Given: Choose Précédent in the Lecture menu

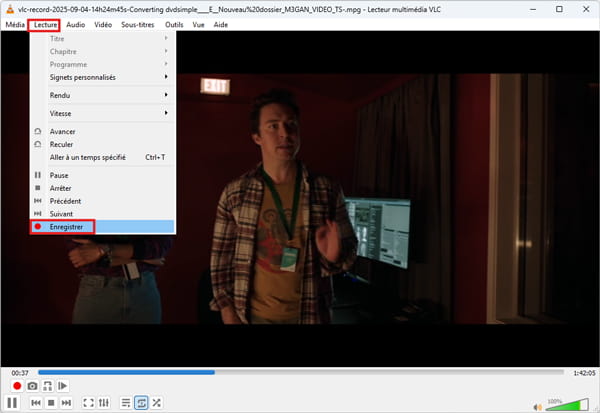Looking at the screenshot, I should click(103, 201).
